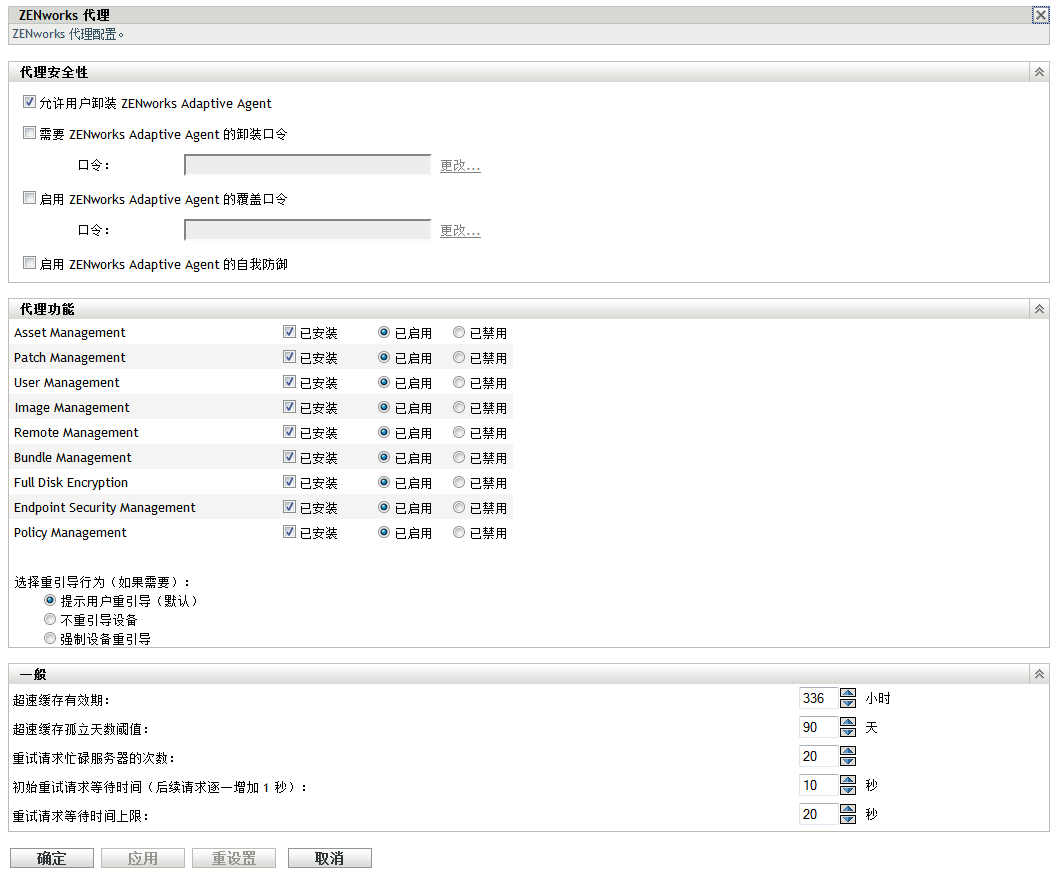The height and width of the screenshot is (873, 1059).
Task: Select 已禁用 for Full Disk Encryption
Action: 459,482
